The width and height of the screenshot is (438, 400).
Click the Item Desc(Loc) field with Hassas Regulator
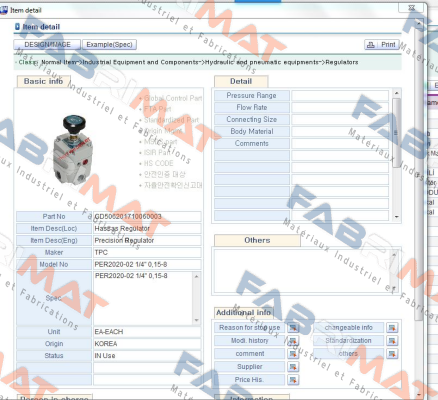(147, 228)
